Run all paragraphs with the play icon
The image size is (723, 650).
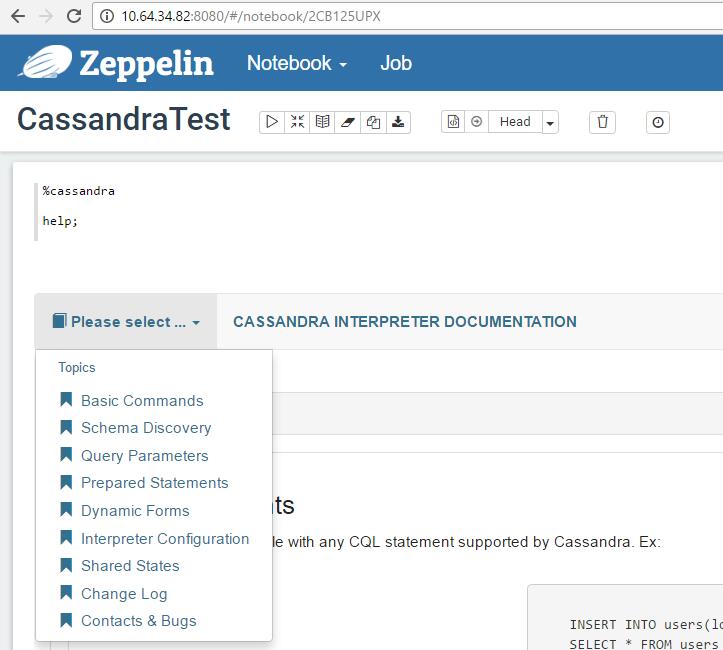[x=272, y=122]
